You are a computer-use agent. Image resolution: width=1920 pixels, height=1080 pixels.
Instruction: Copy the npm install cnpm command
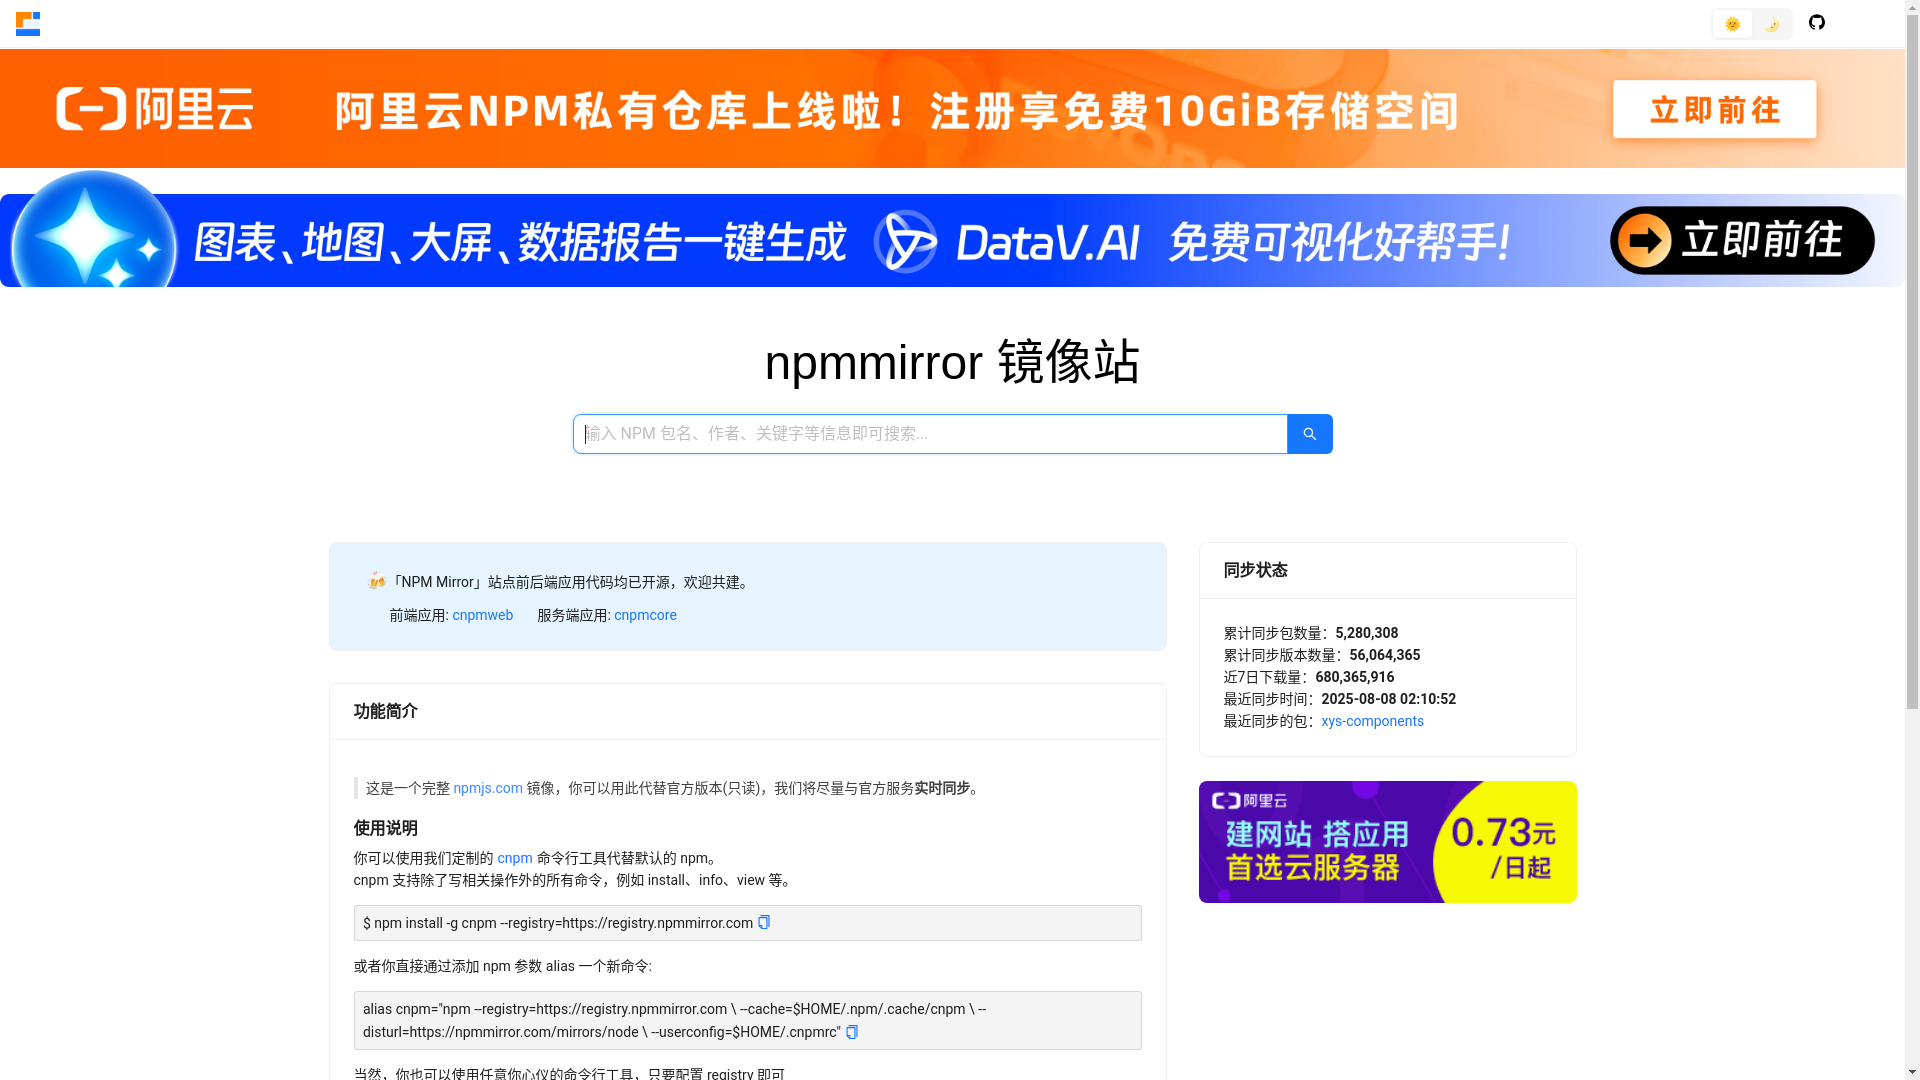(x=764, y=922)
